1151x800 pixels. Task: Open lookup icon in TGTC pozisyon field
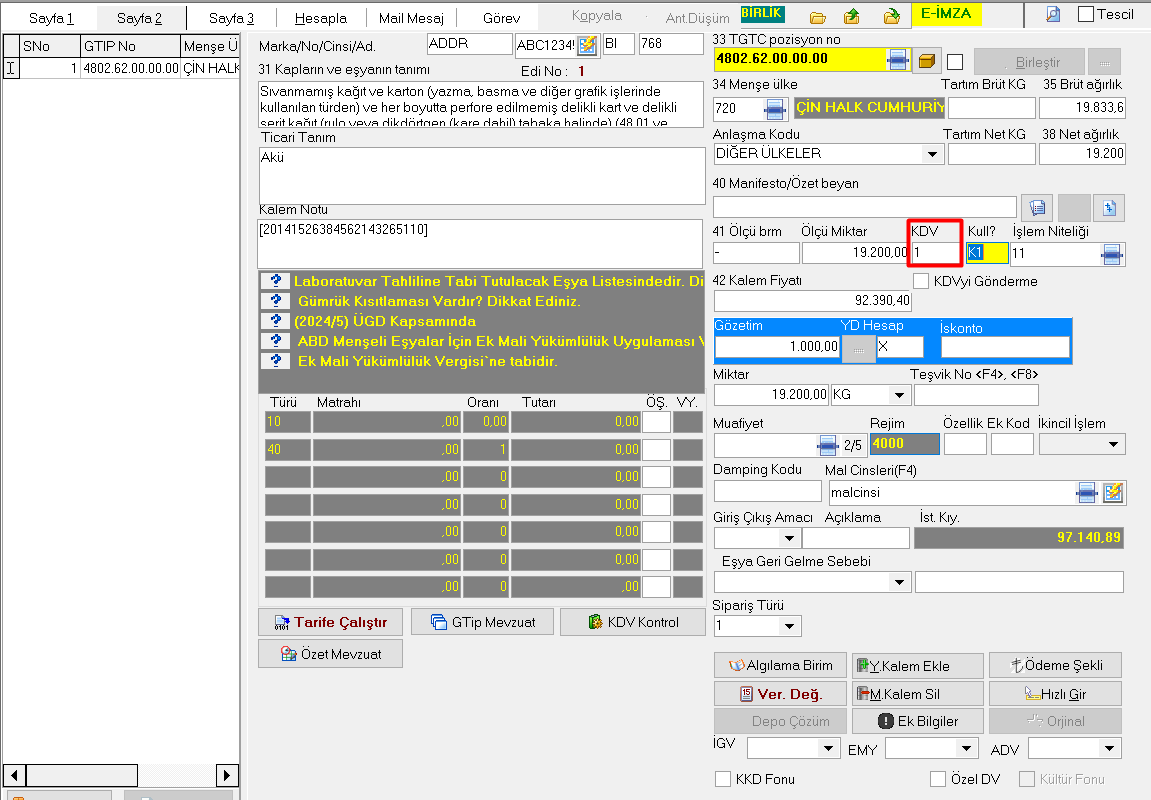(898, 59)
